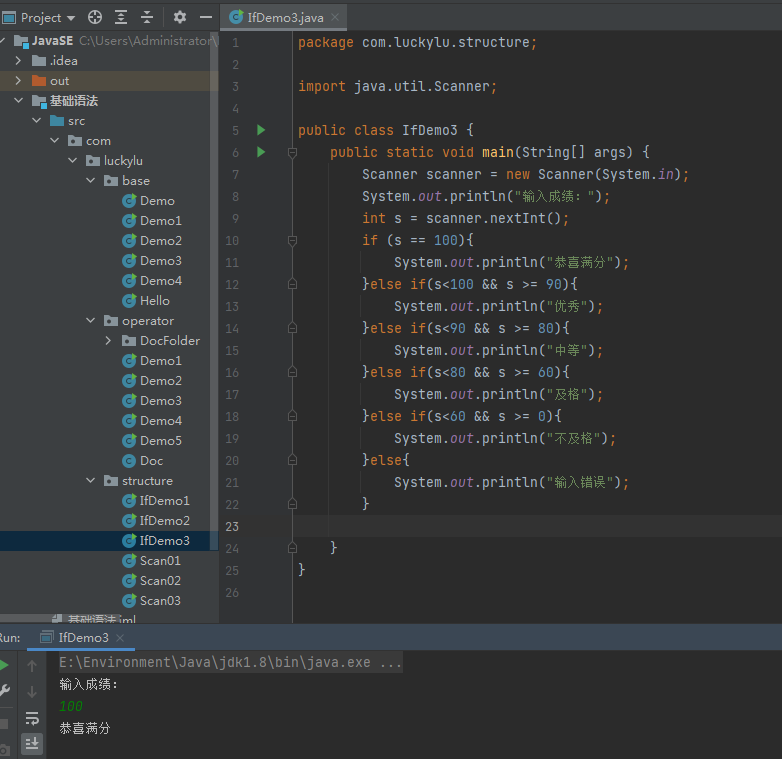782x759 pixels.
Task: Collapse the structure package folder
Action: (91, 481)
